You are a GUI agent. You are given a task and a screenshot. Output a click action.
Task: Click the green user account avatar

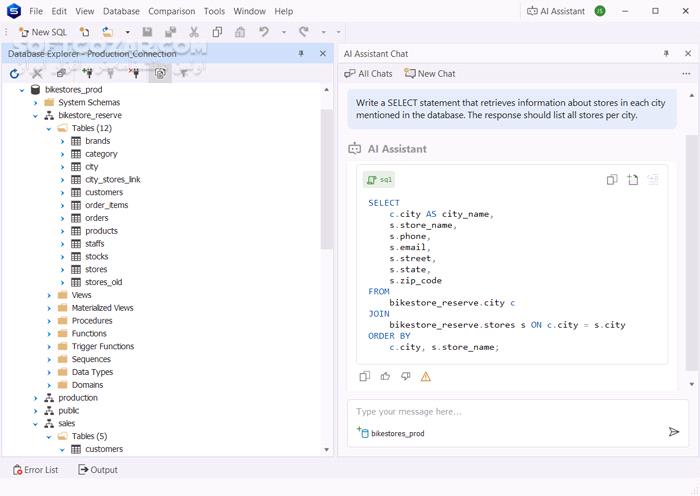(600, 11)
